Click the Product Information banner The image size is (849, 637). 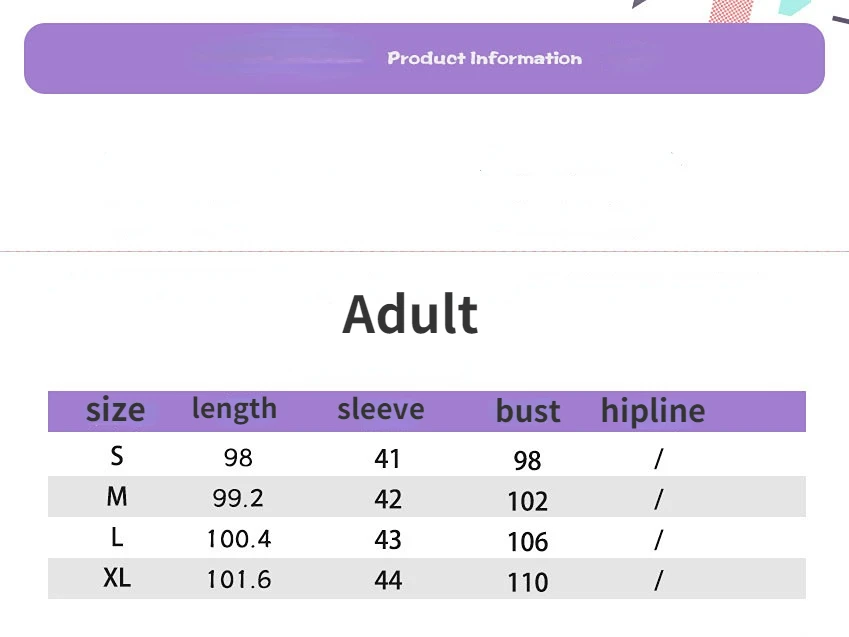coord(424,58)
